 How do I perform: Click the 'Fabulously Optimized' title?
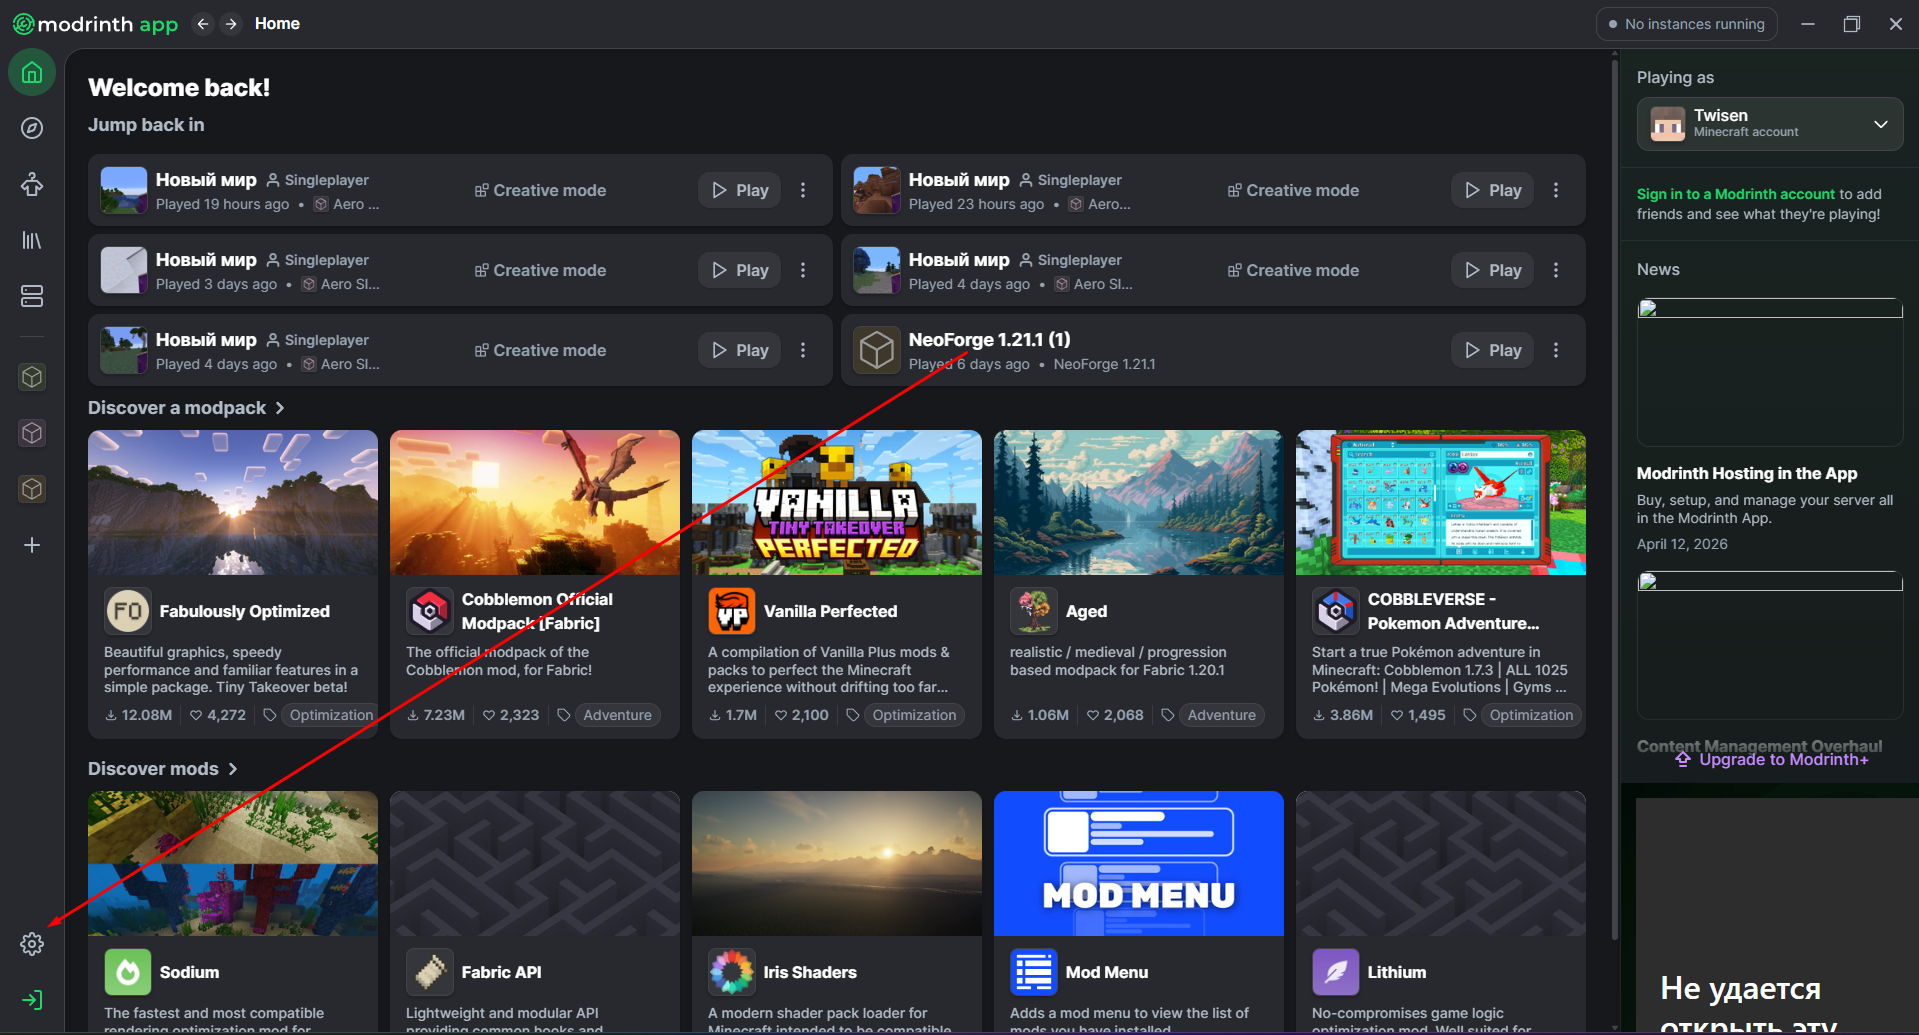pyautogui.click(x=245, y=611)
